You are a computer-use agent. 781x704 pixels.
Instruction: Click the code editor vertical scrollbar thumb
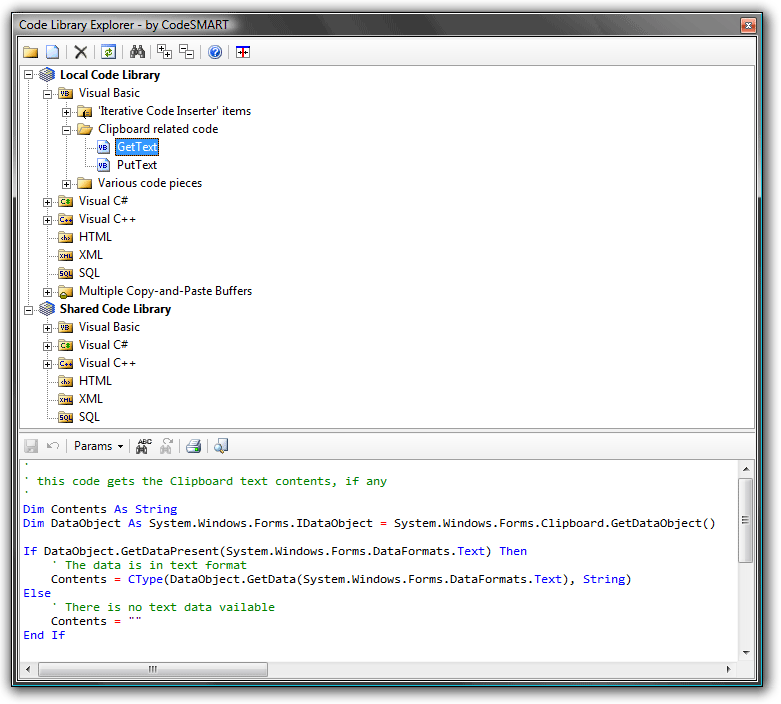click(746, 520)
